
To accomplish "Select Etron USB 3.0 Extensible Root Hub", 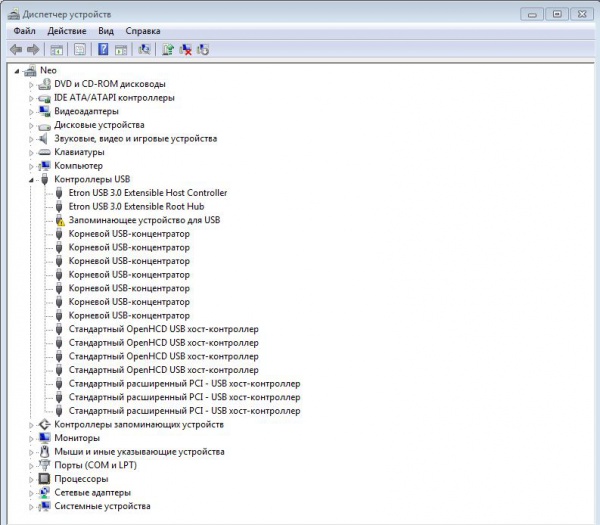I will [x=136, y=207].
